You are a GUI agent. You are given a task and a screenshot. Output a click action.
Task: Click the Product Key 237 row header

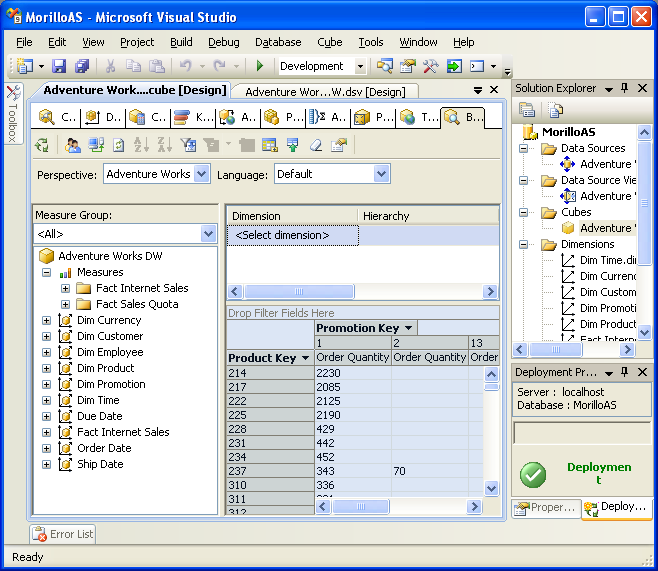point(270,471)
